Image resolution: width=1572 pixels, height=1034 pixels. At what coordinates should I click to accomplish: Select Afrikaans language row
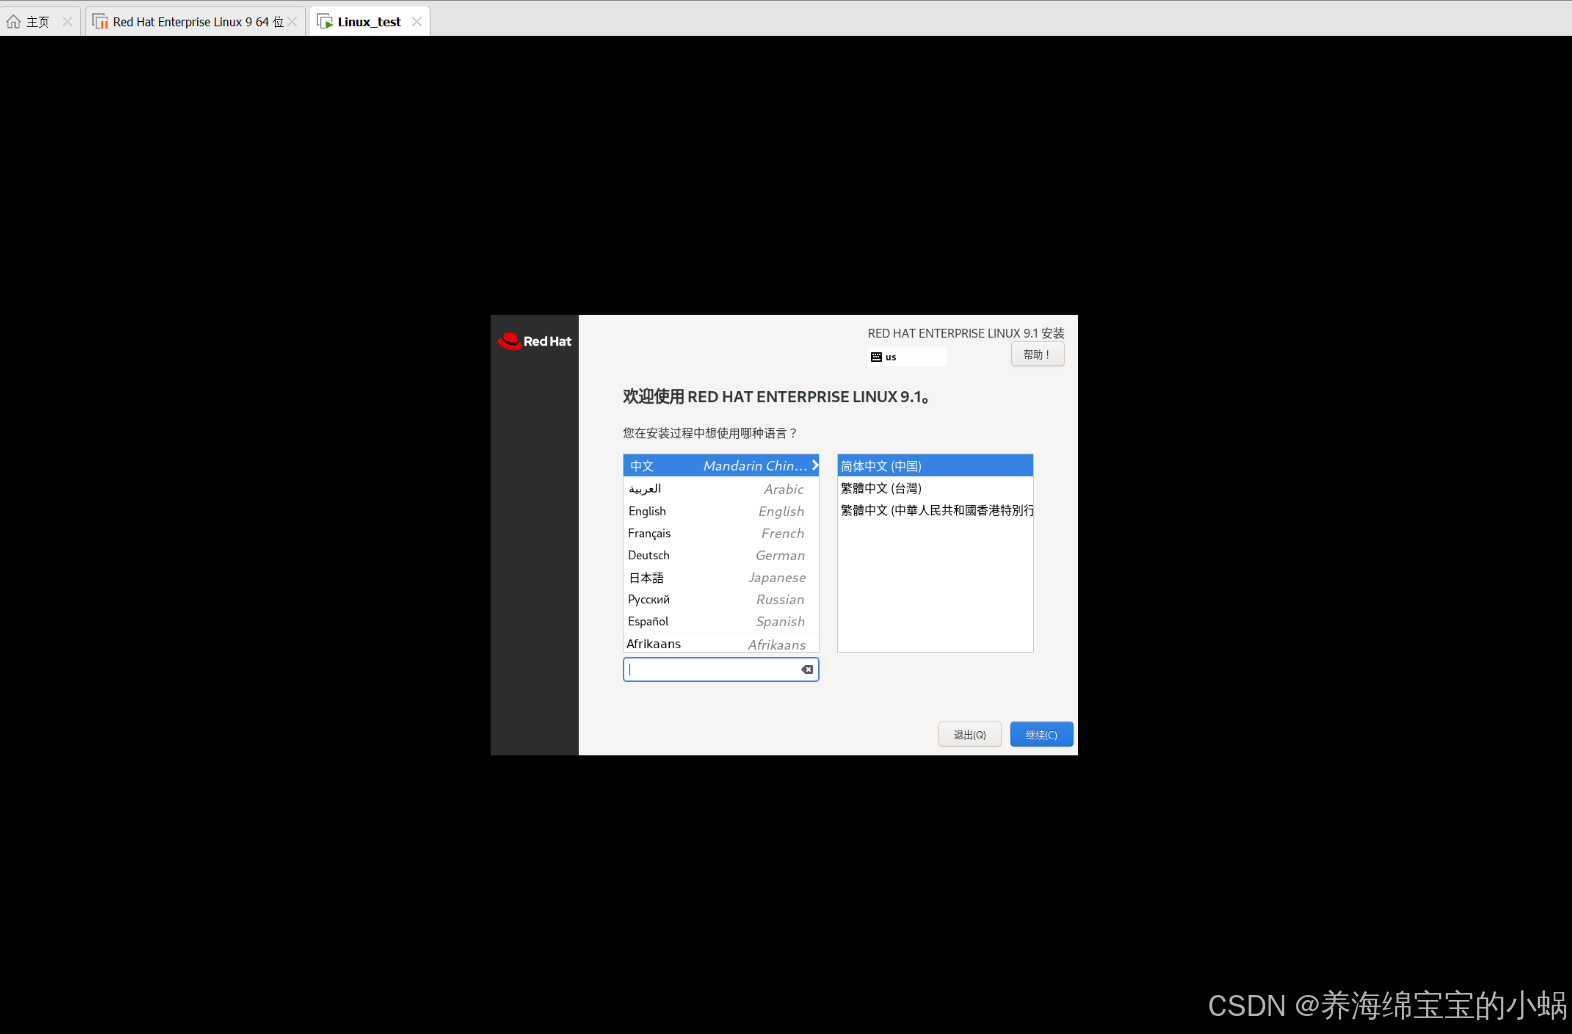tap(721, 643)
